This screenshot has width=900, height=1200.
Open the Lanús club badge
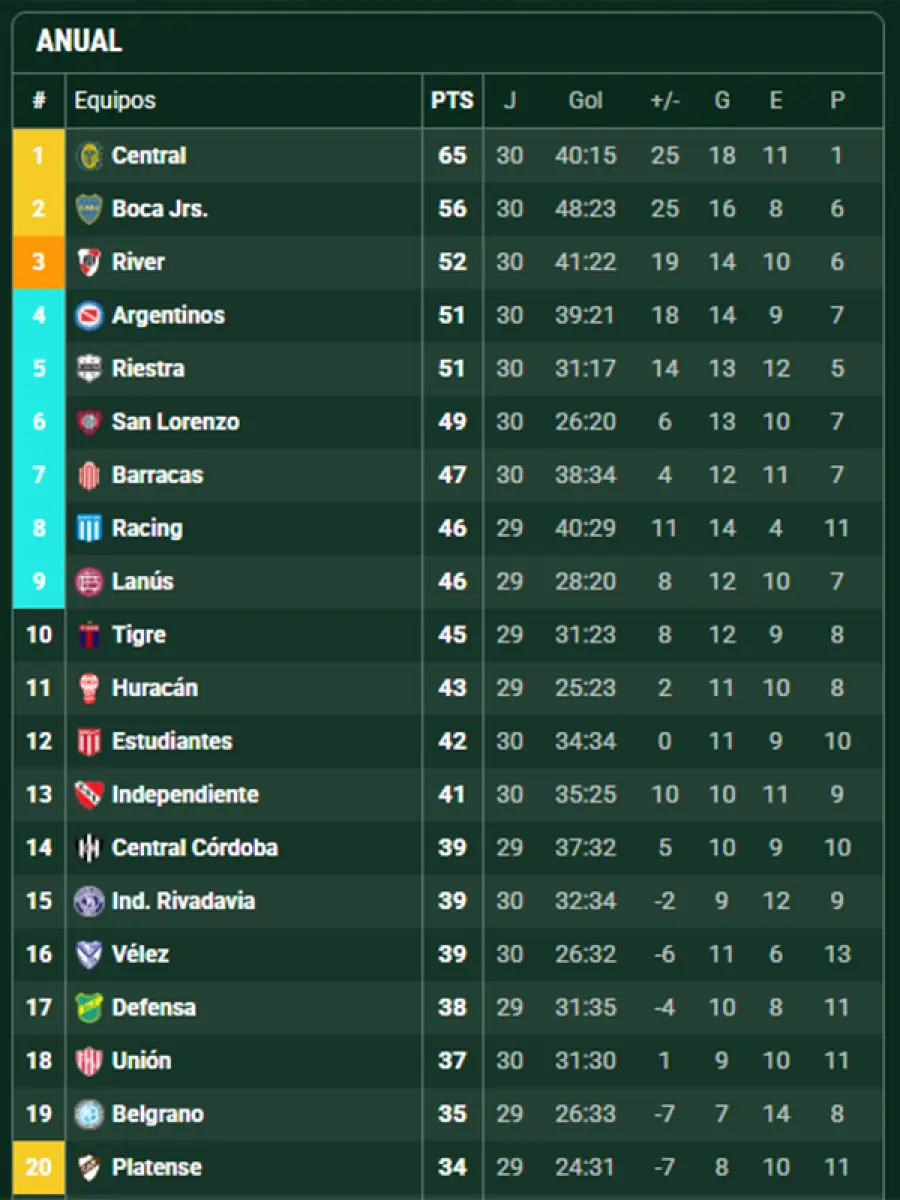coord(89,581)
